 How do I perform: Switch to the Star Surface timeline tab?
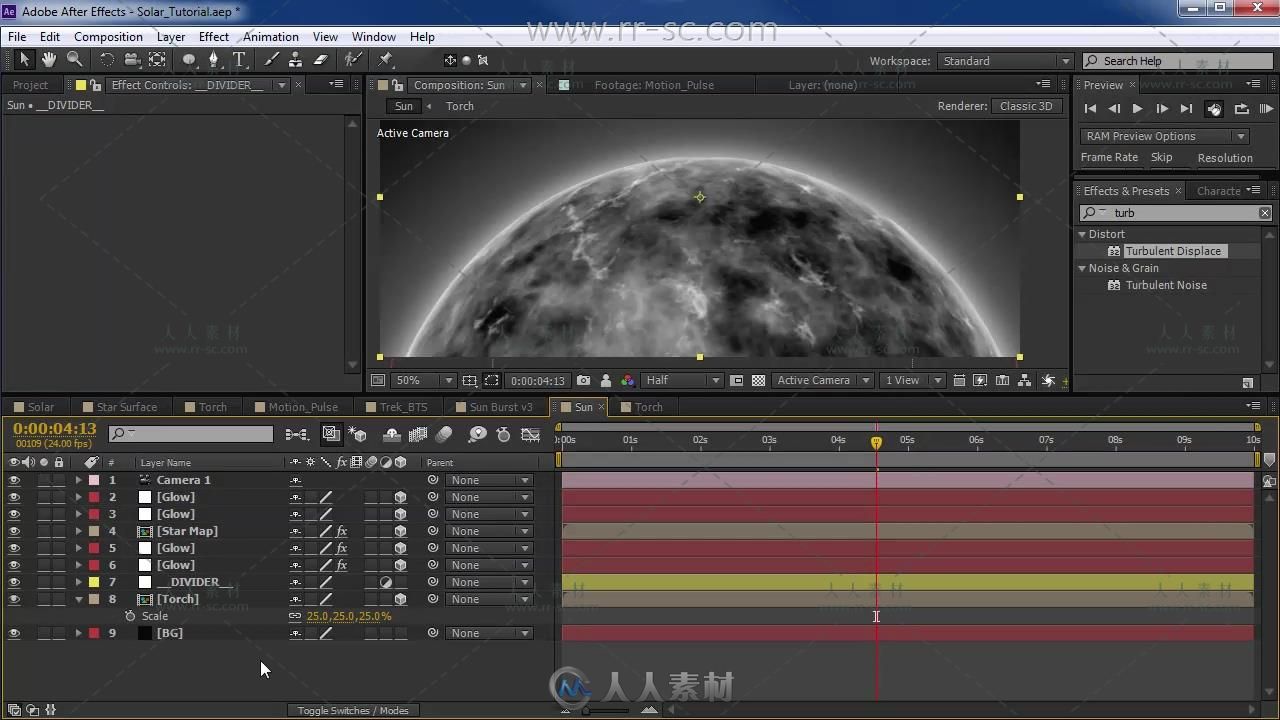coord(127,407)
